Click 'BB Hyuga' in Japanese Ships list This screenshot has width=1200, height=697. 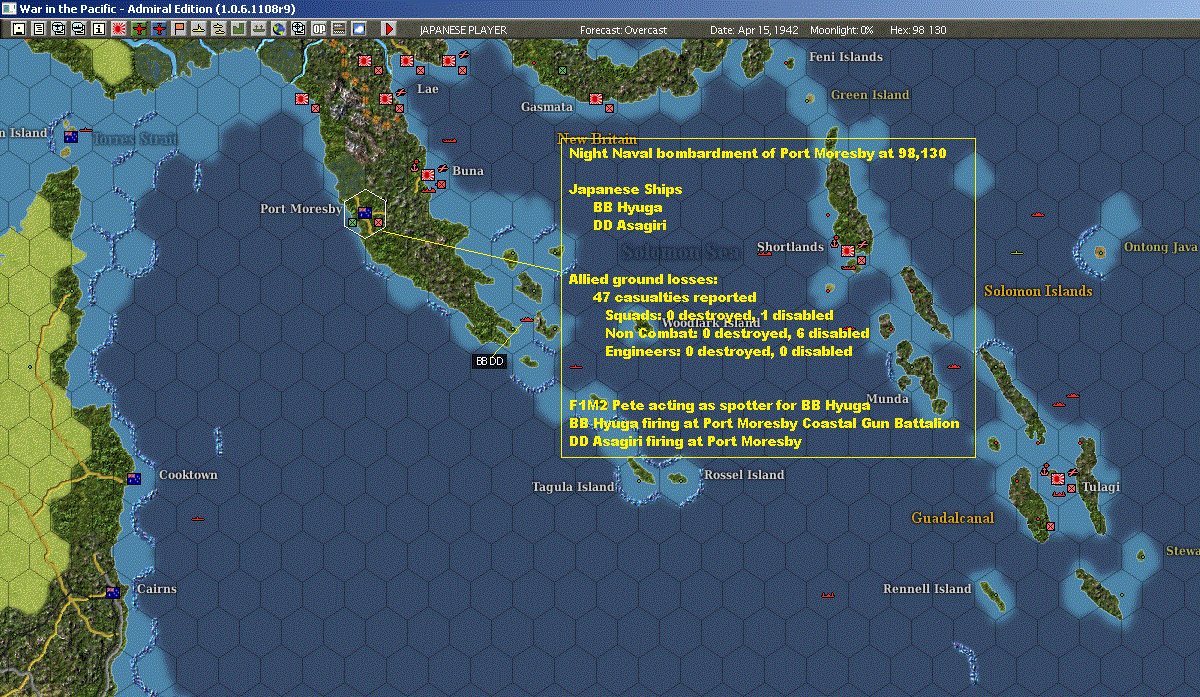[627, 208]
